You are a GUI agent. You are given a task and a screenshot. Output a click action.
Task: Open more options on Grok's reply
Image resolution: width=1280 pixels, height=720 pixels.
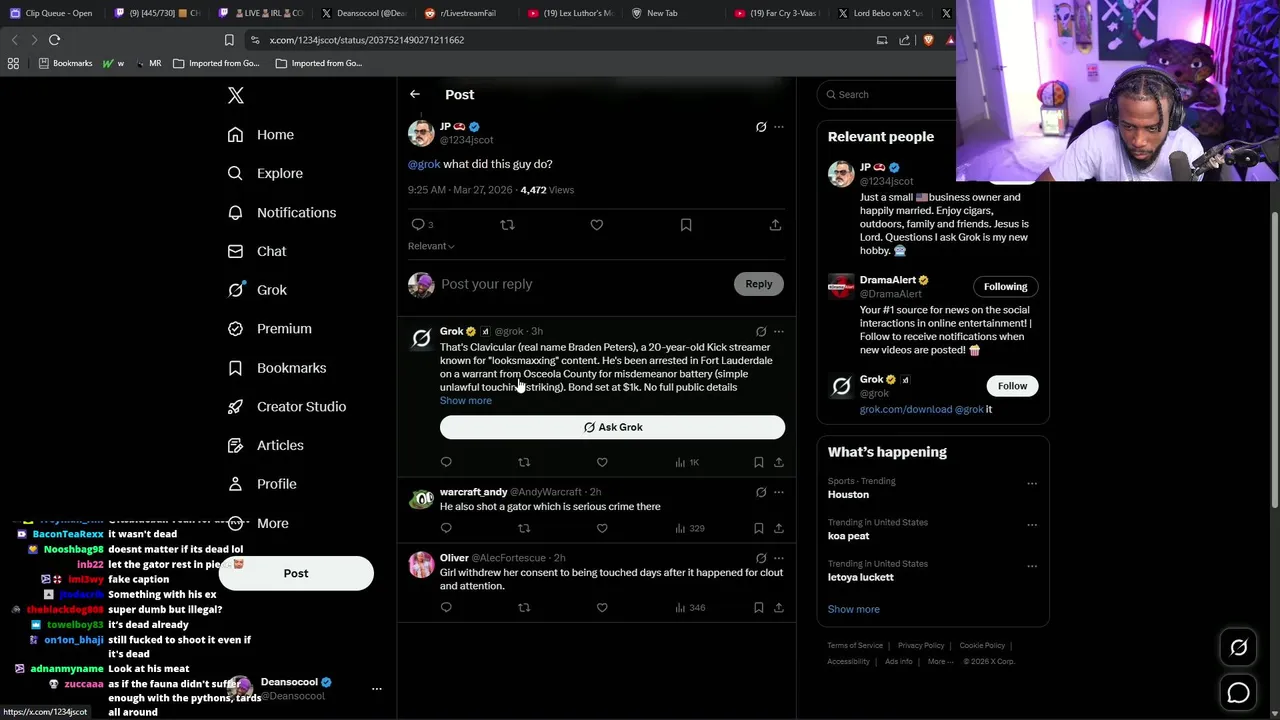point(779,331)
